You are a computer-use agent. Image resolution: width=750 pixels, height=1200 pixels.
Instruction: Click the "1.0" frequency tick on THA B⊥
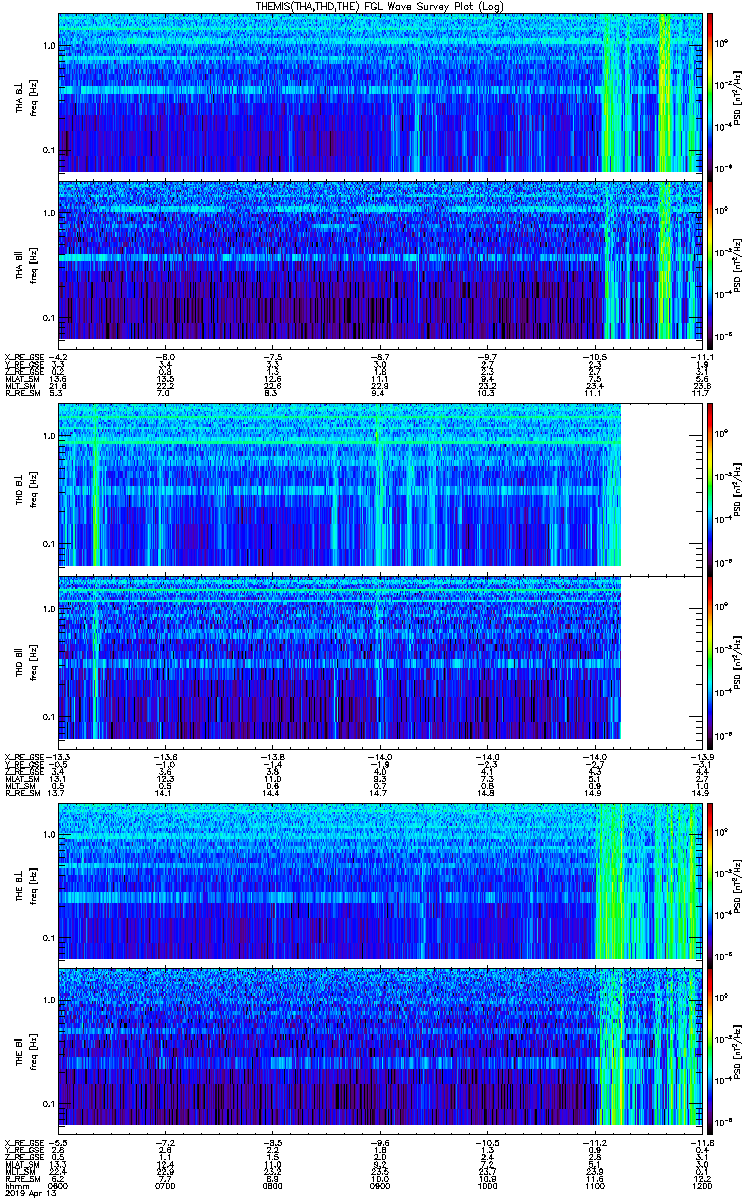pyautogui.click(x=48, y=47)
